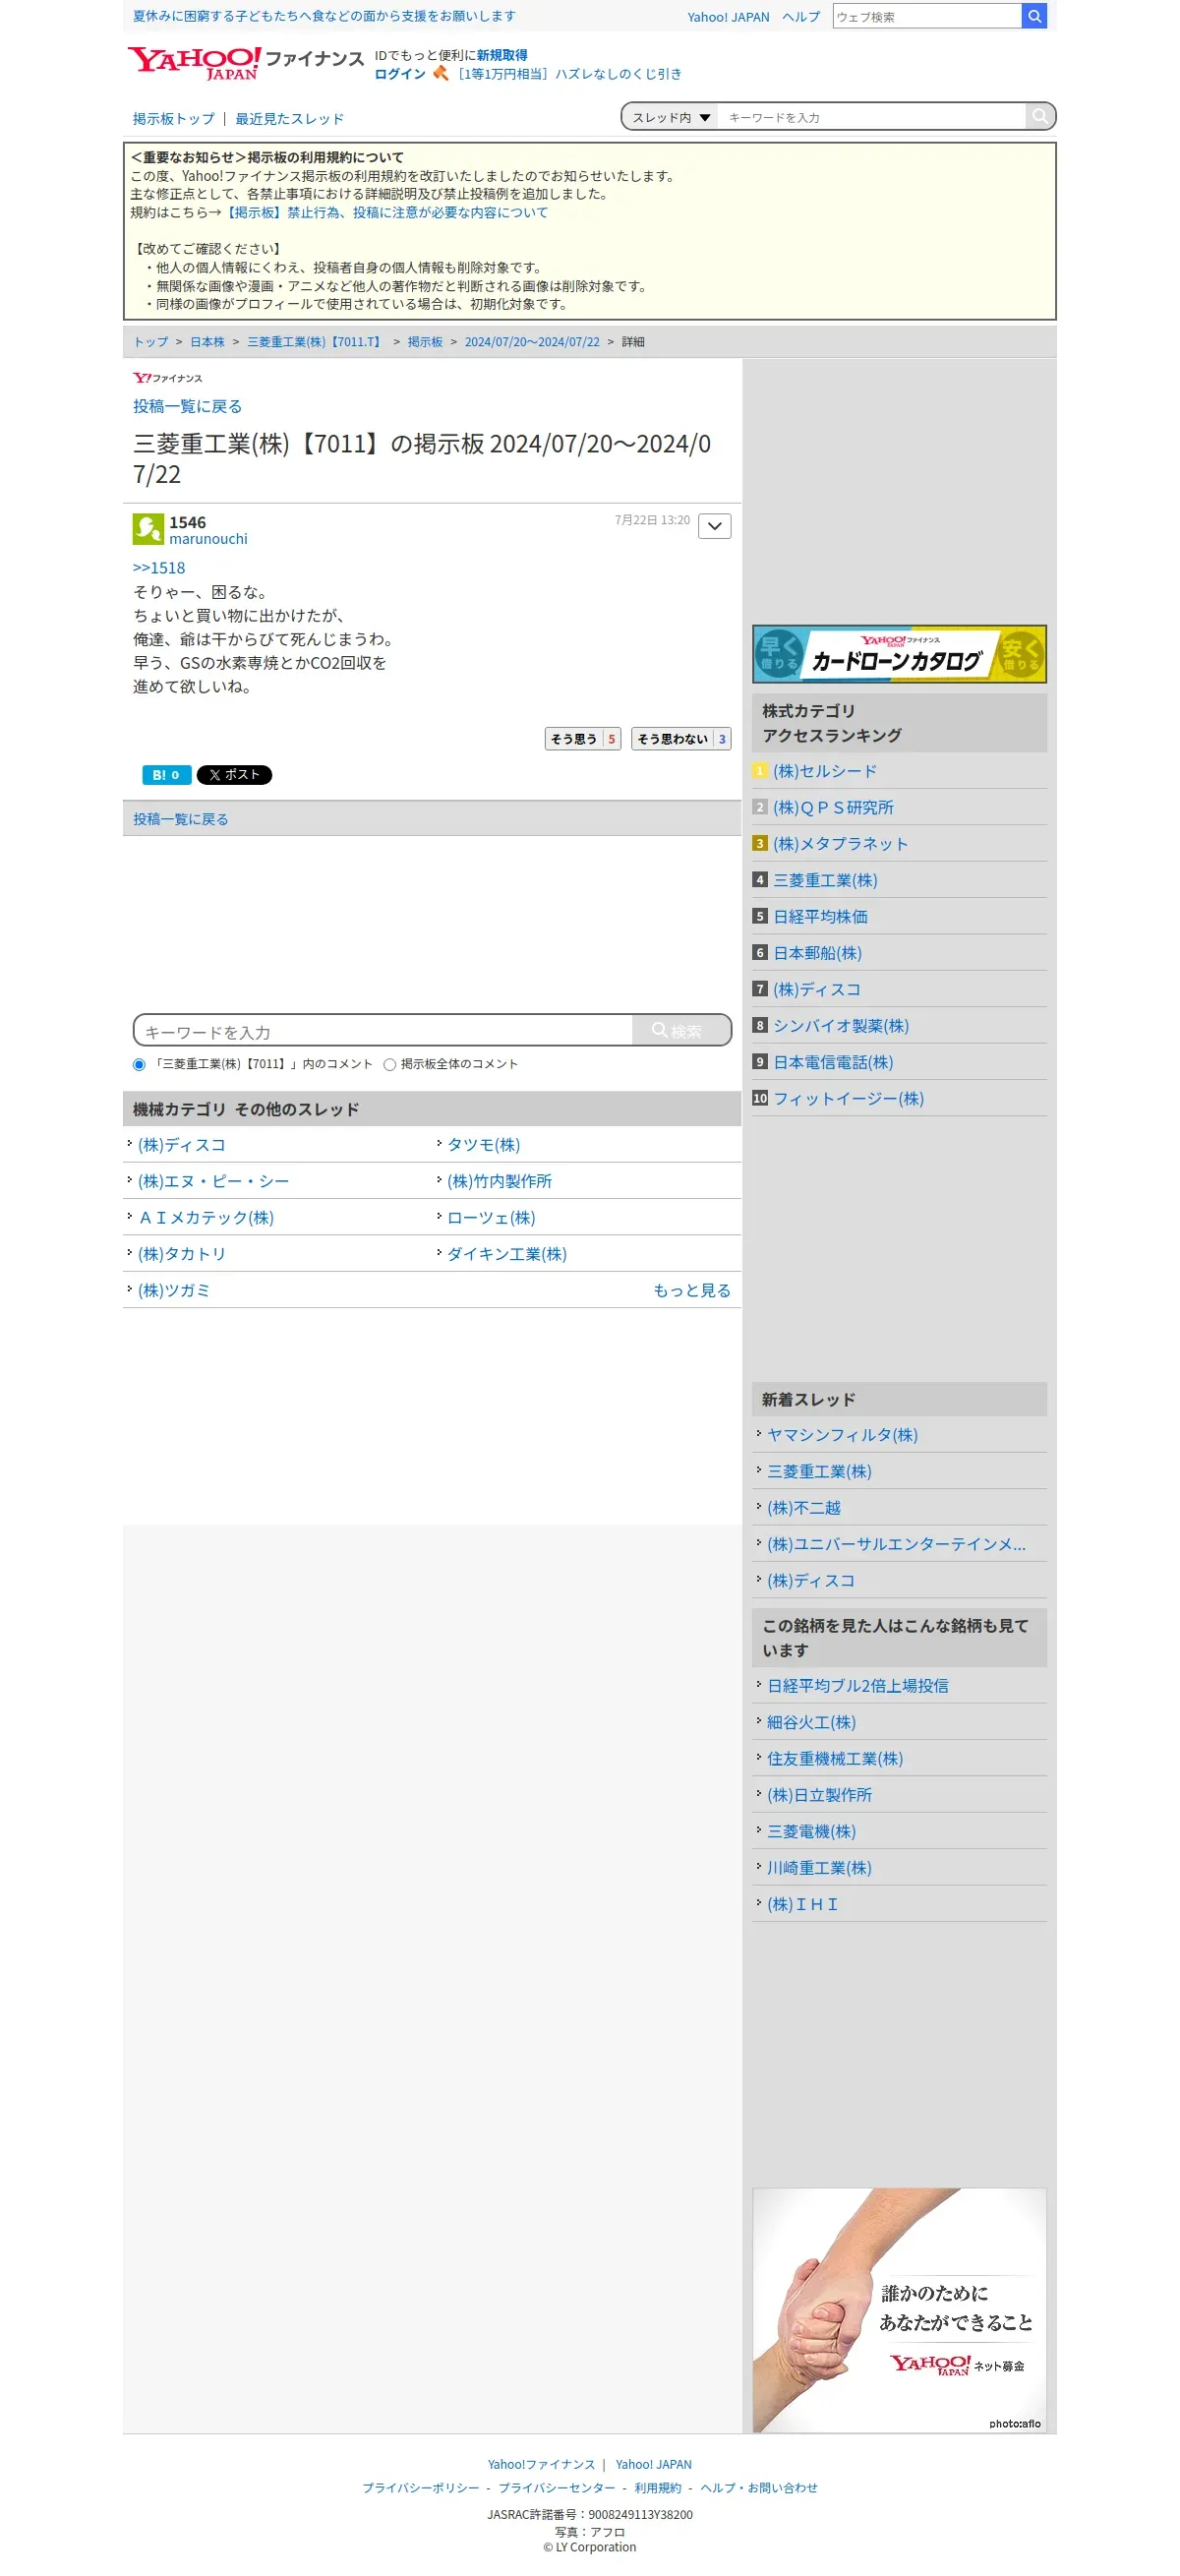Open the card loan catalog banner
This screenshot has height=2576, width=1180.
898,654
